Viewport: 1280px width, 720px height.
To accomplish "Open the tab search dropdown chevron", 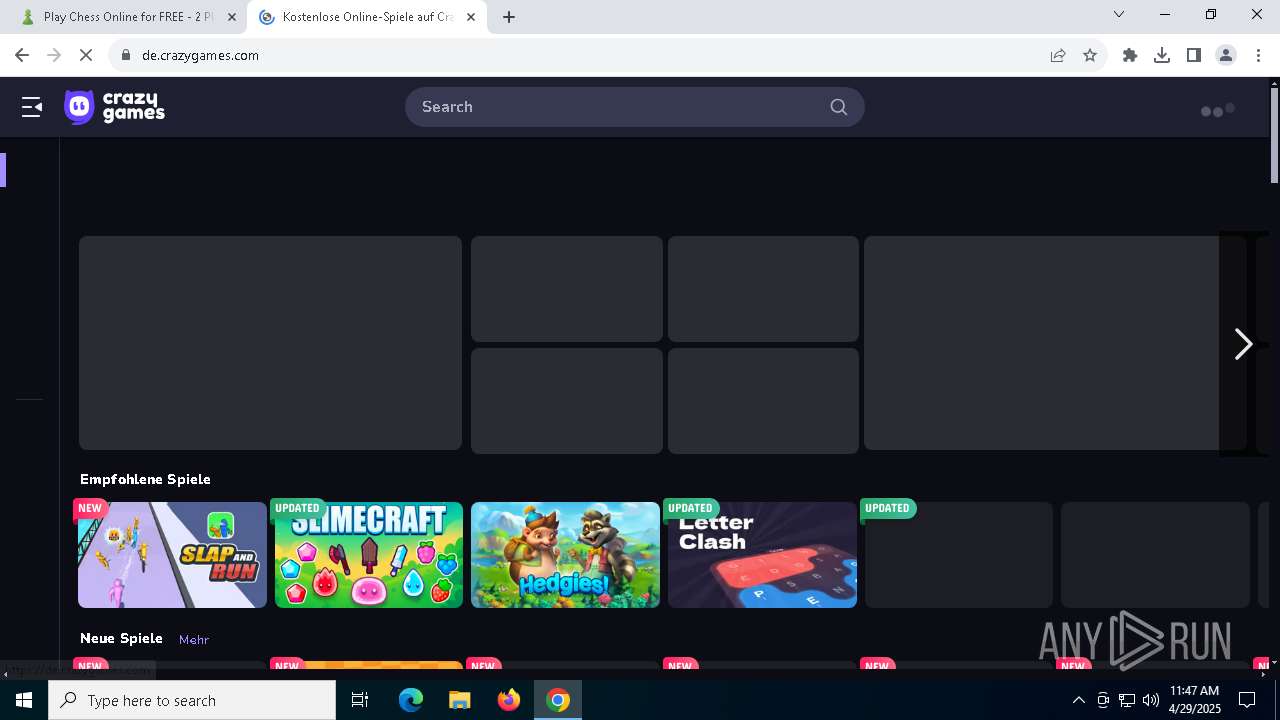I will (1119, 14).
